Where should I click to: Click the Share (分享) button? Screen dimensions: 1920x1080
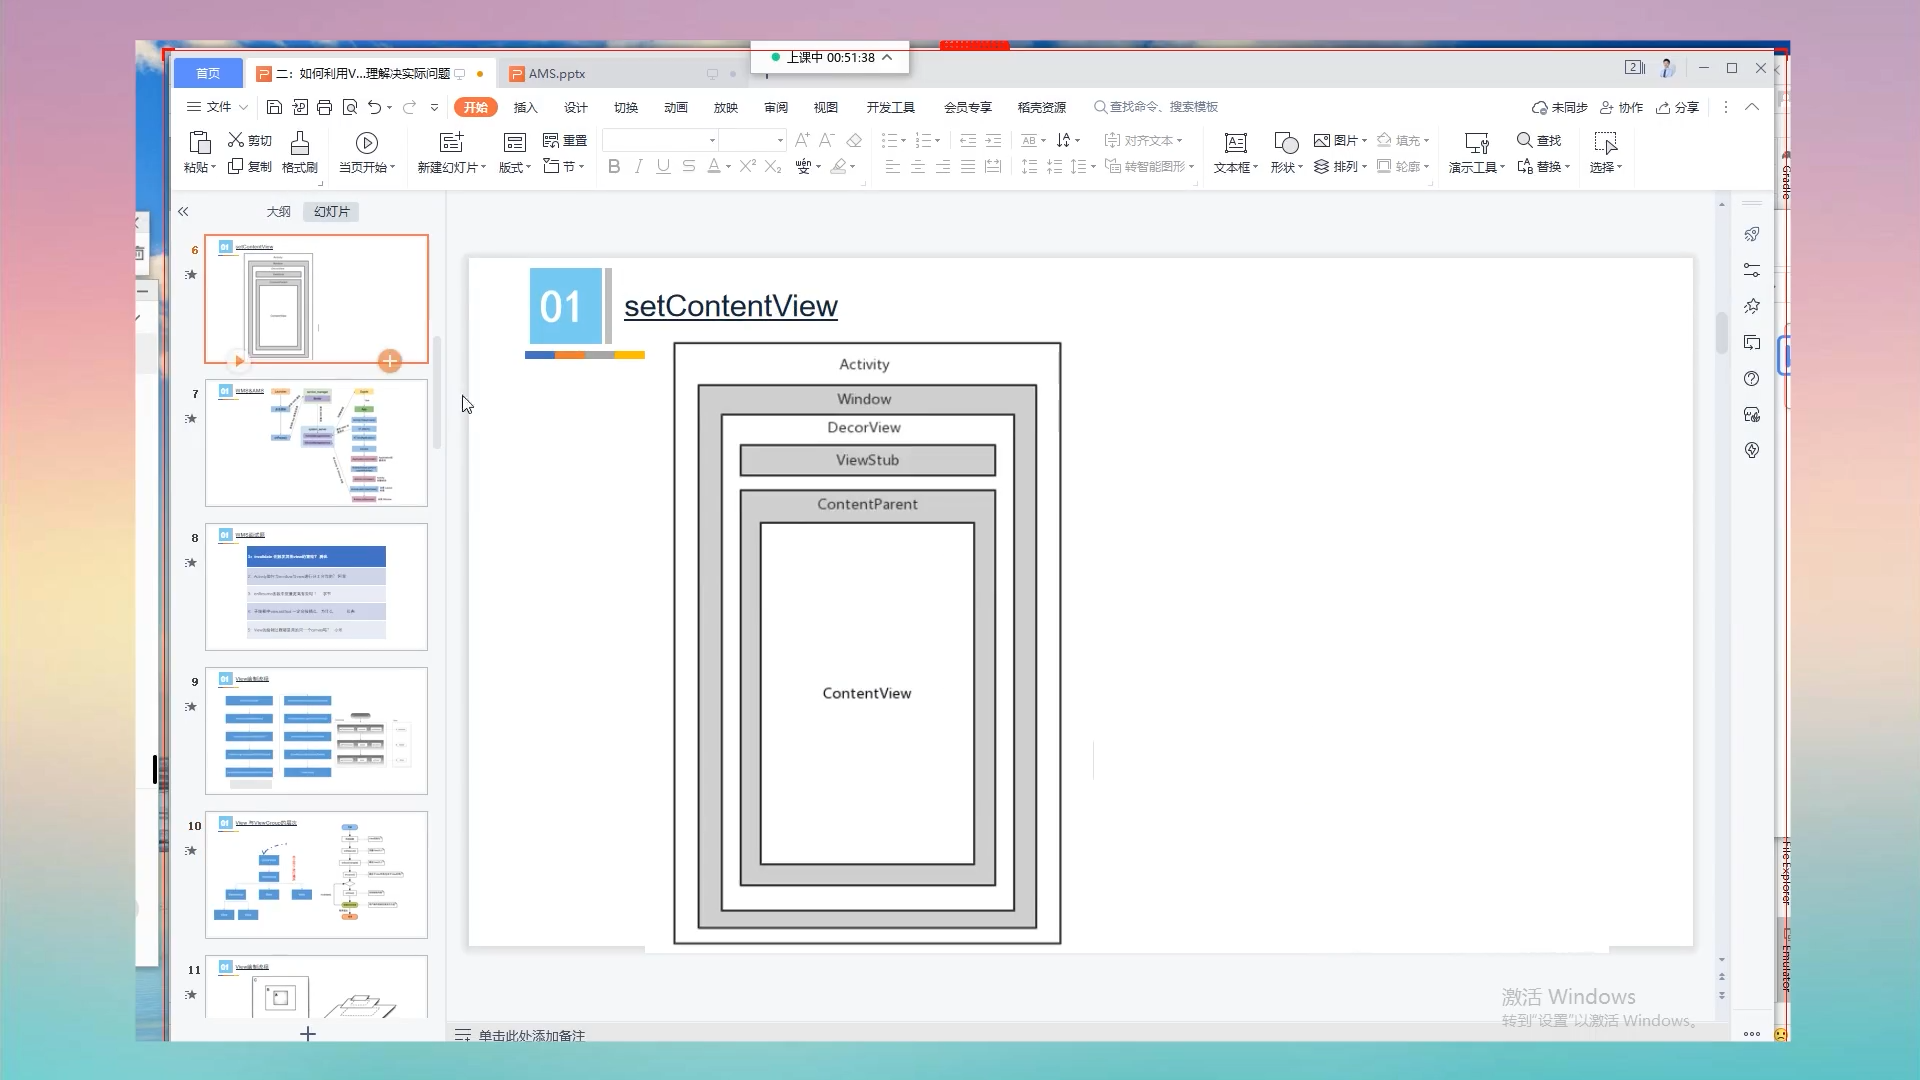click(x=1677, y=107)
